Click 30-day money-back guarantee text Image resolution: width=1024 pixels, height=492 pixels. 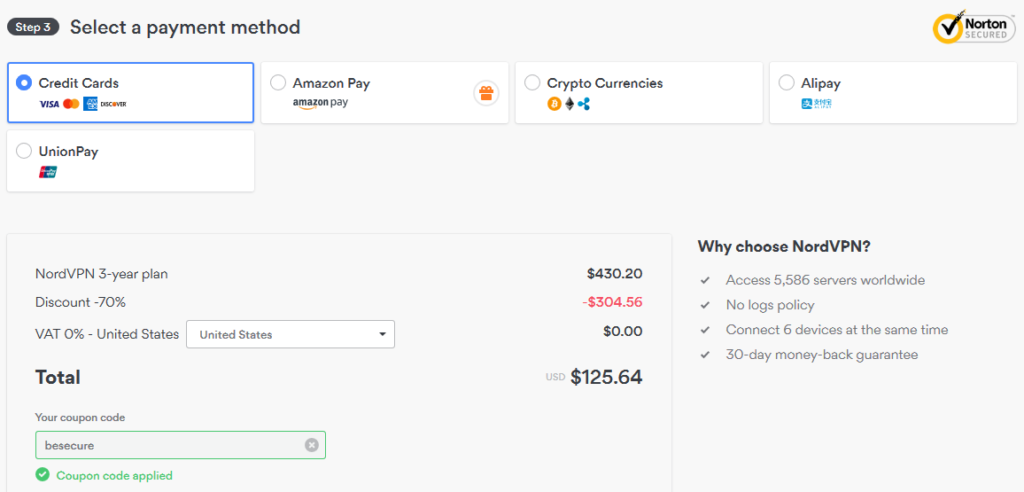point(822,355)
